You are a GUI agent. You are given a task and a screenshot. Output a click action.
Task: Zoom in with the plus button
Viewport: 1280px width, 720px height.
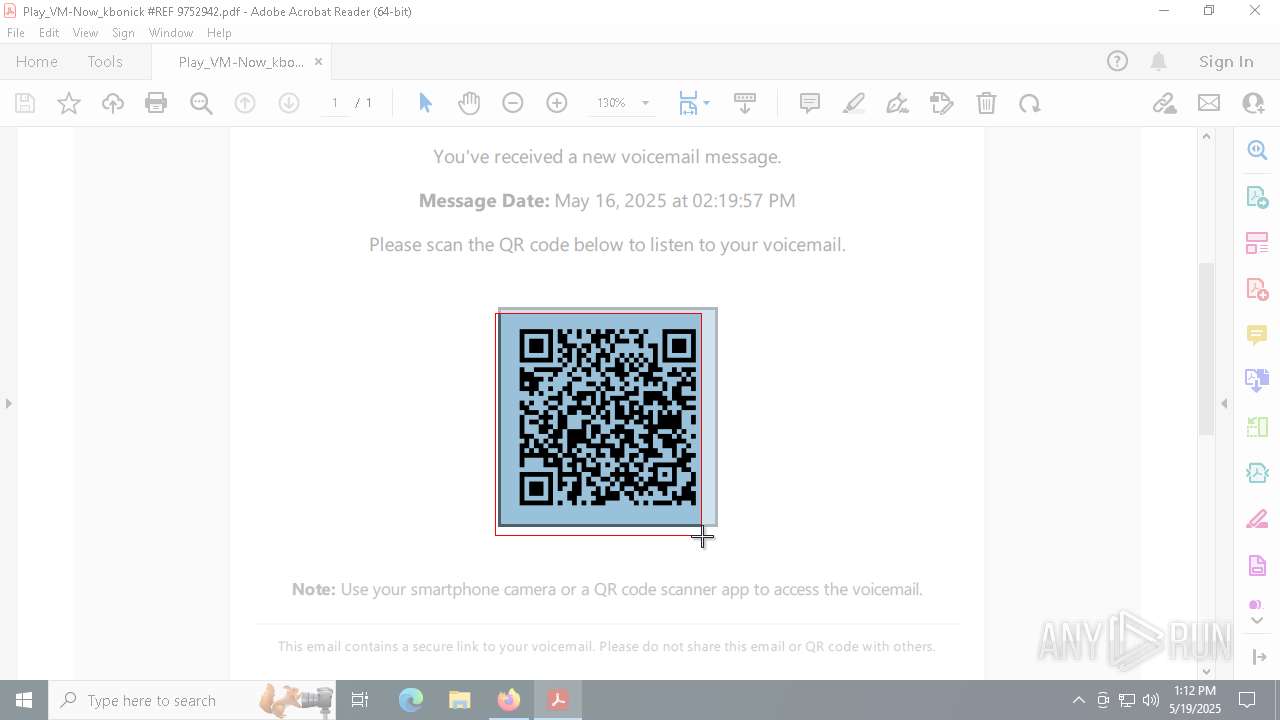[x=557, y=103]
